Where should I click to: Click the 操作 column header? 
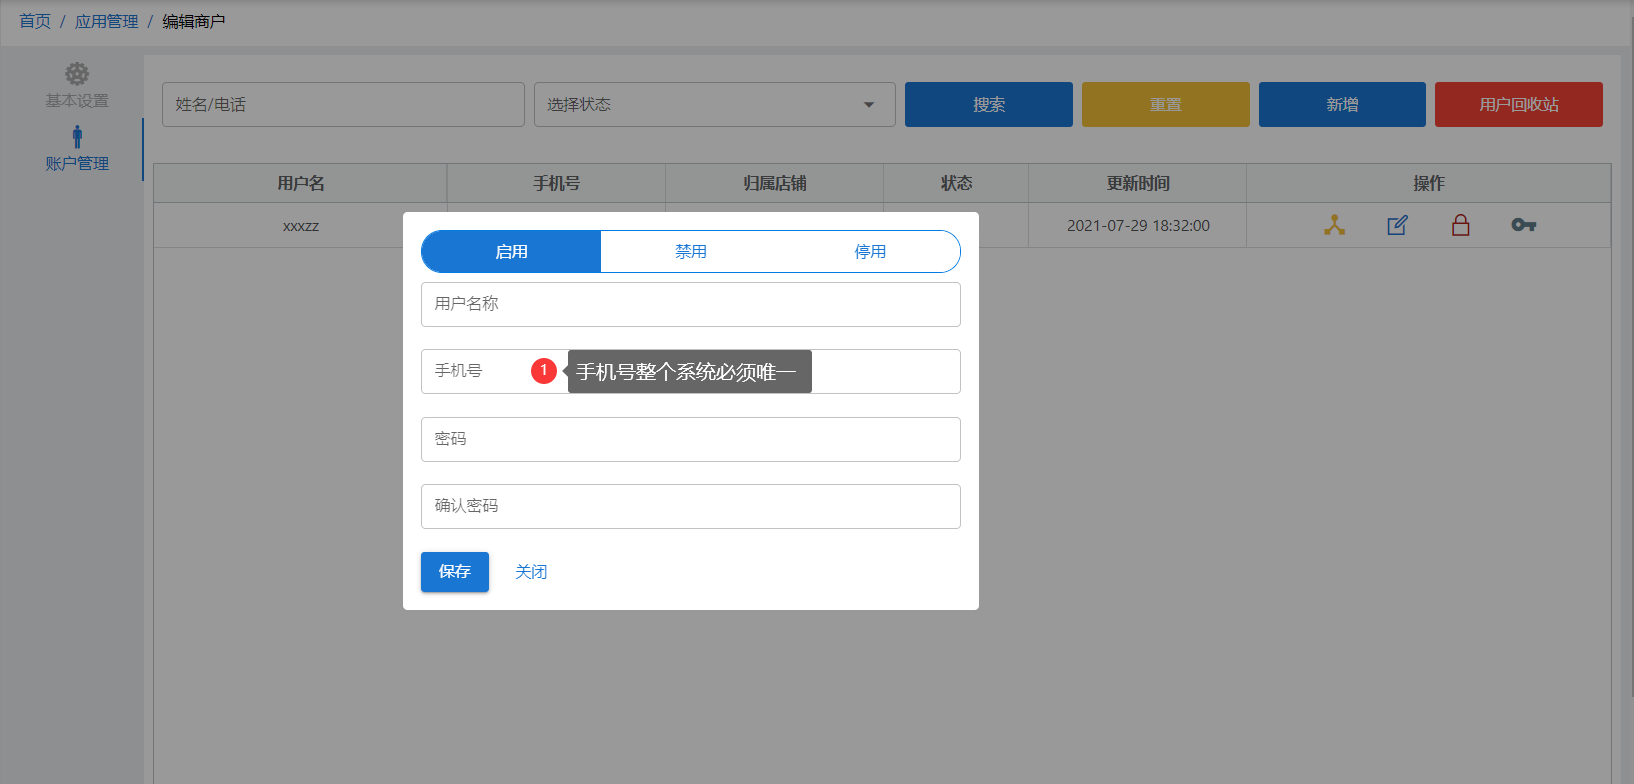(1428, 183)
